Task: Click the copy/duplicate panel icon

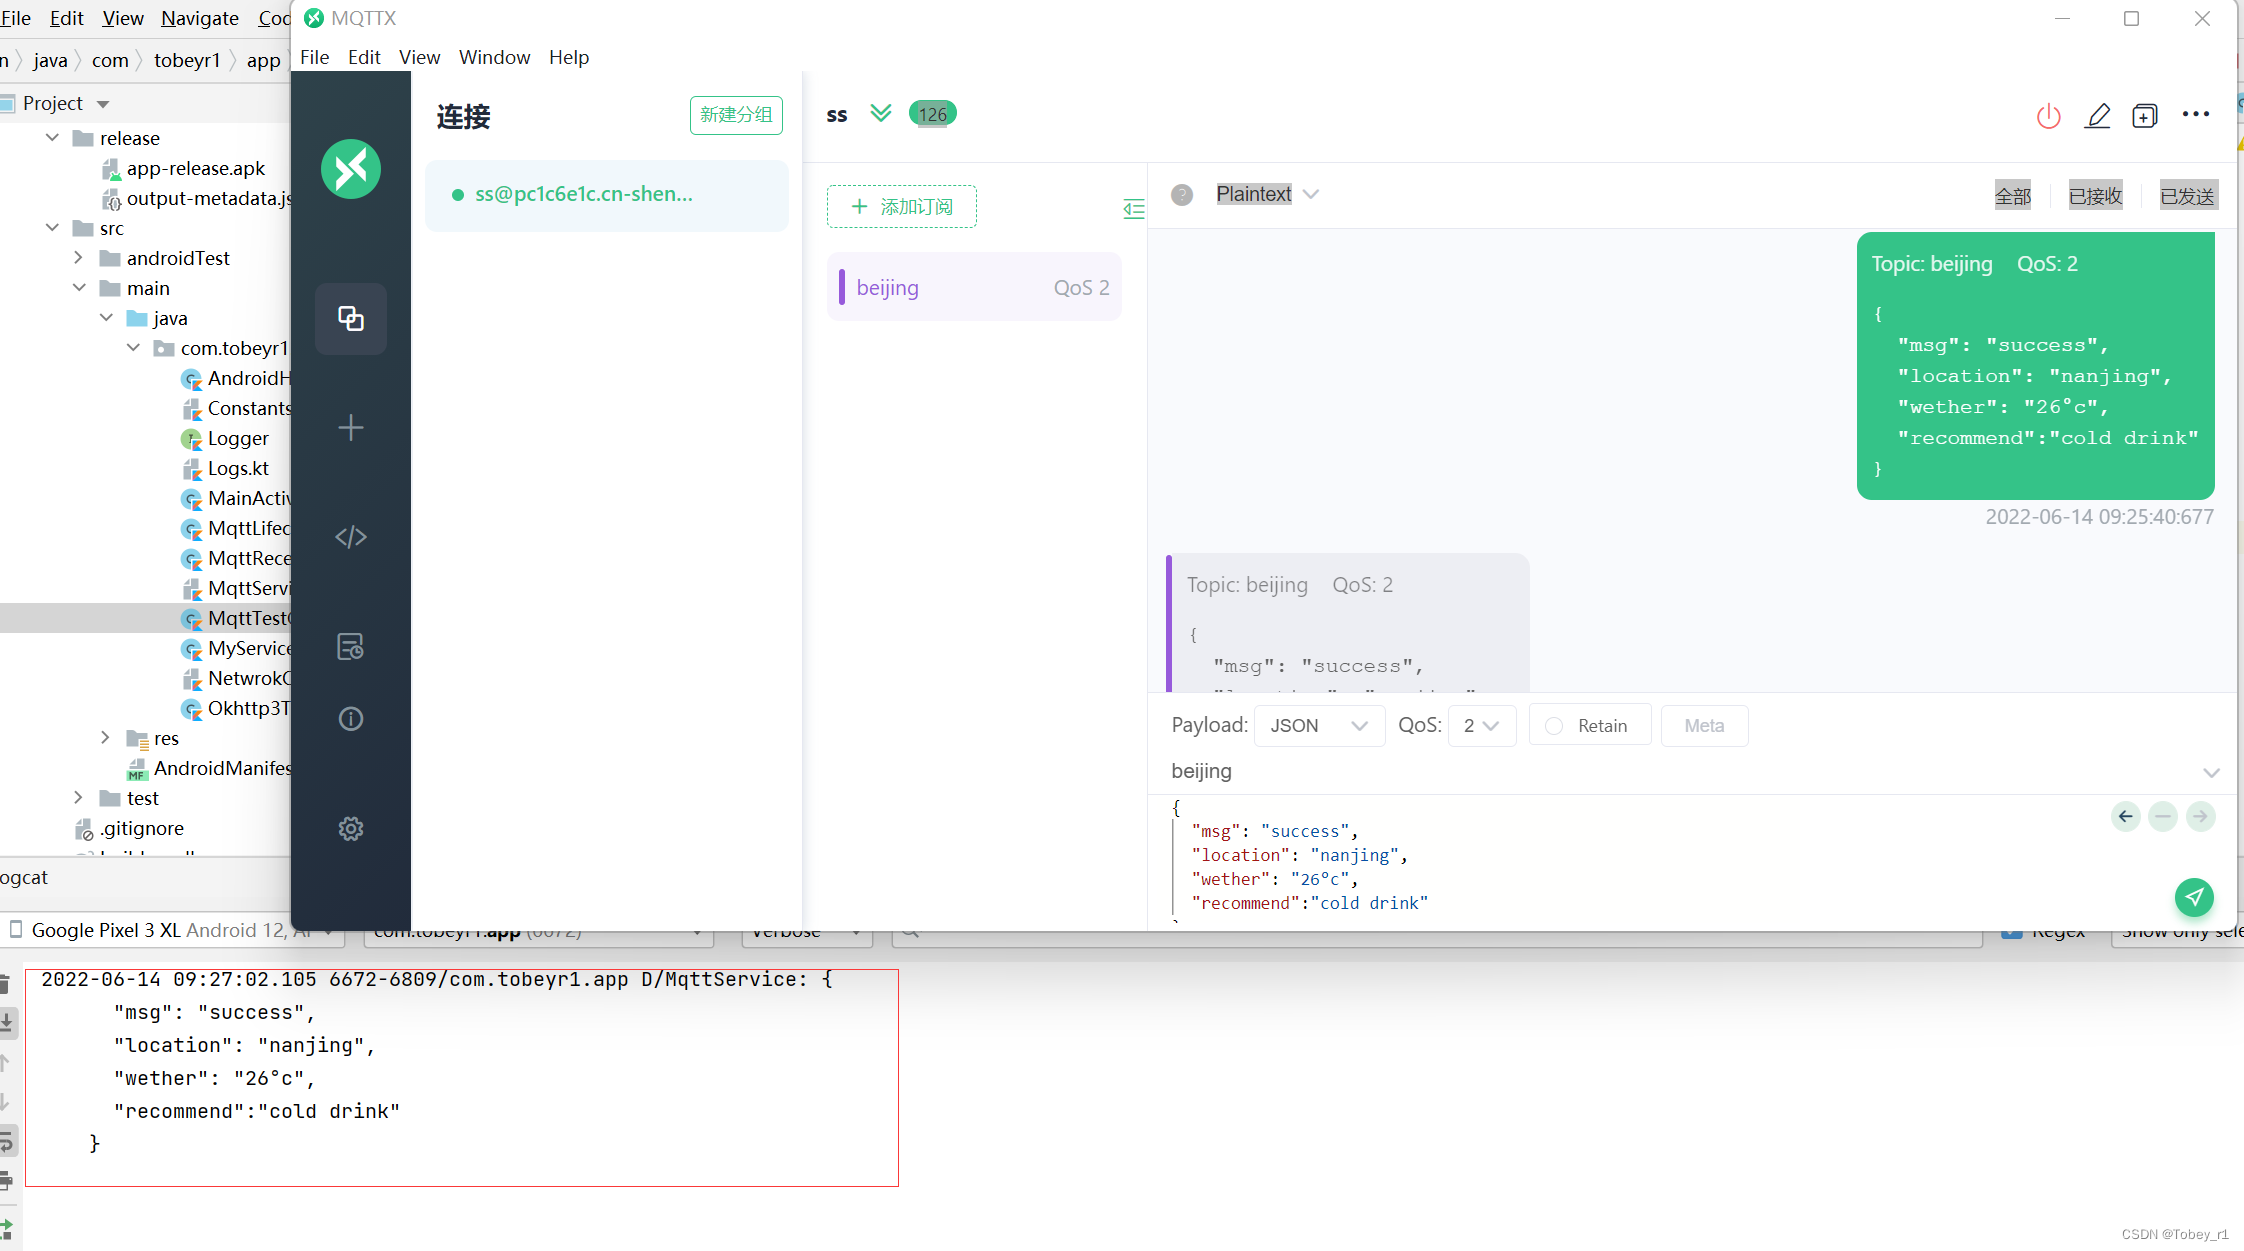Action: click(351, 317)
